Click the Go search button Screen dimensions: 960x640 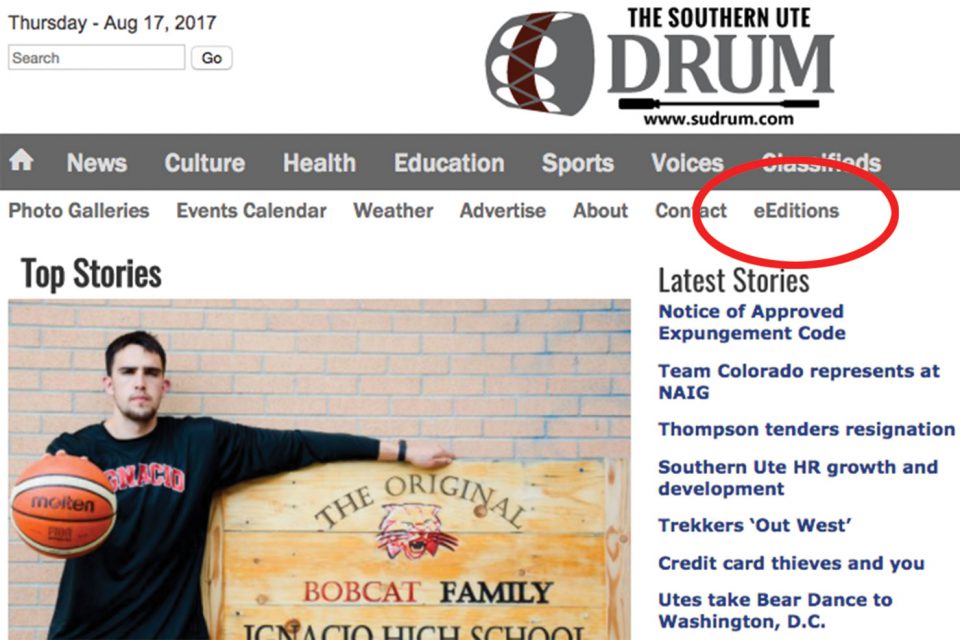211,58
